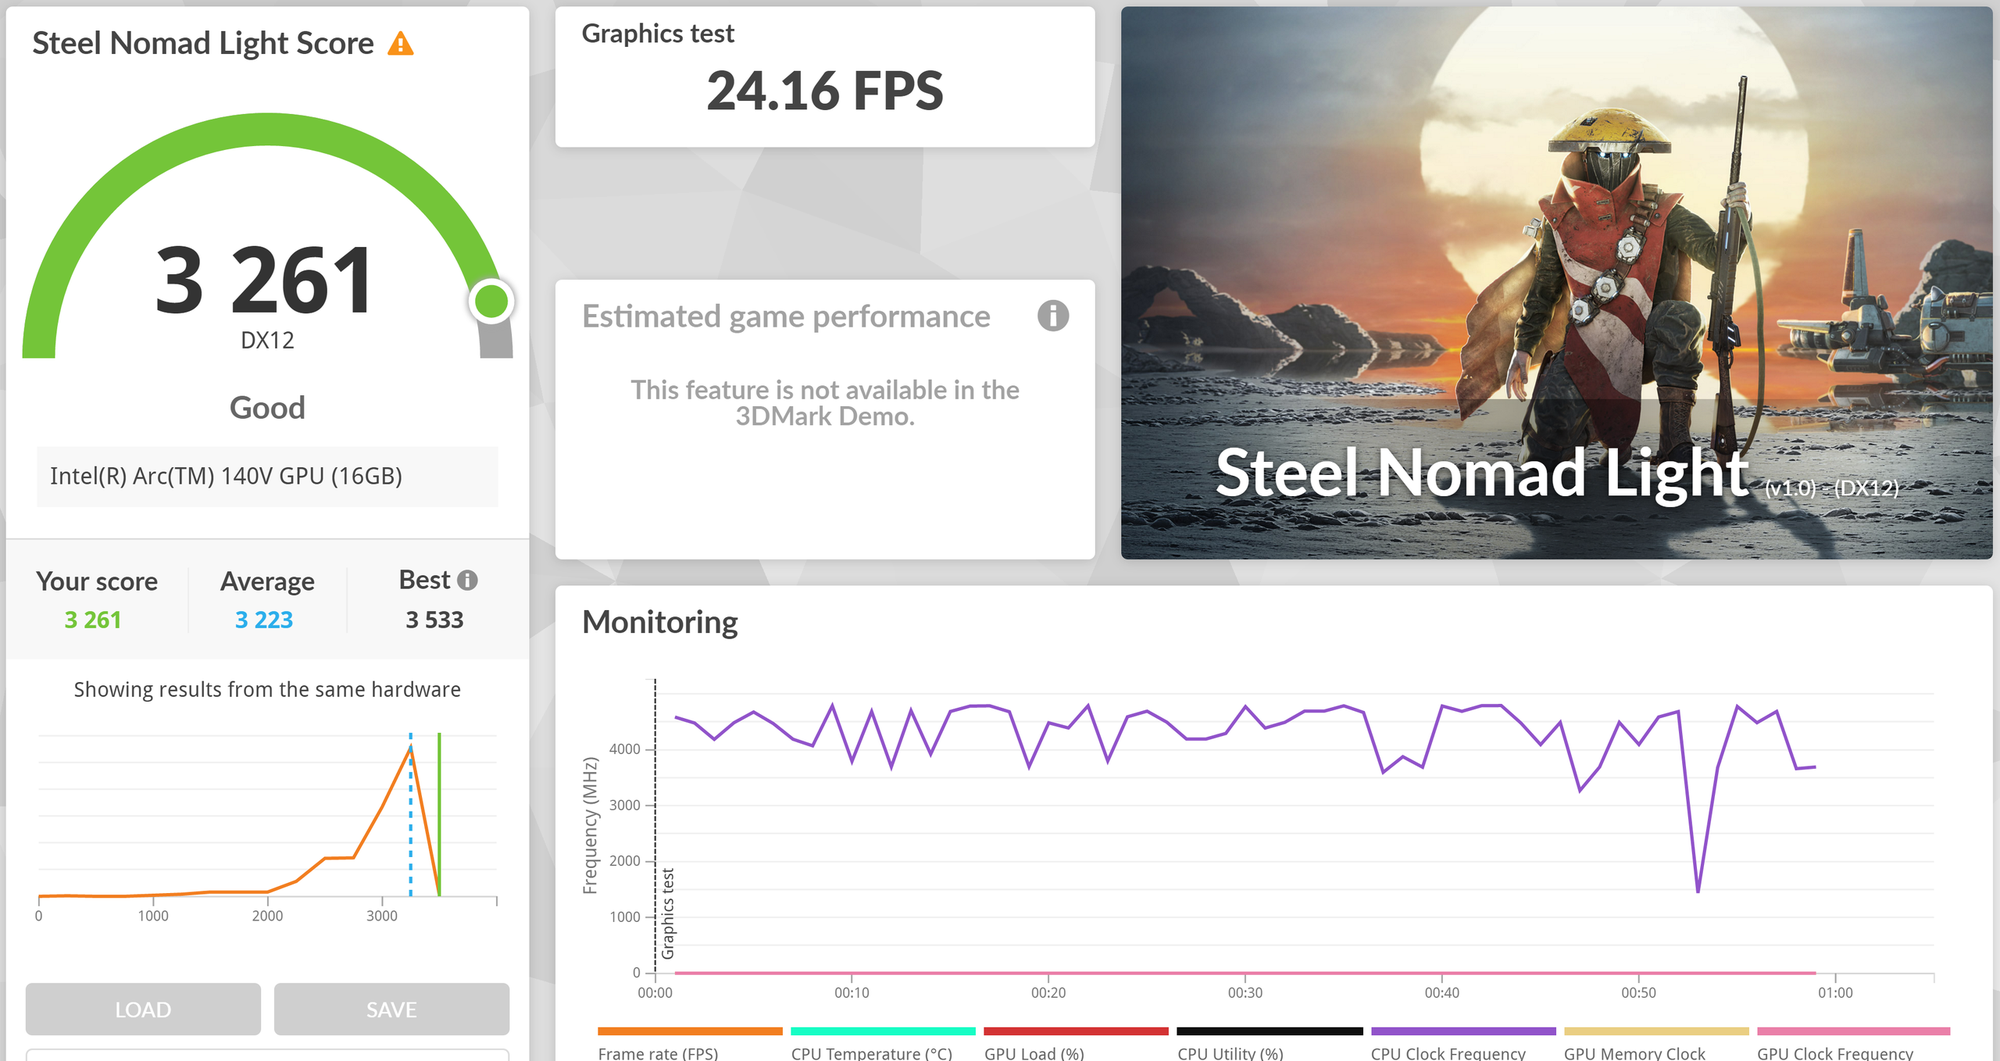The image size is (2000, 1061).
Task: Click the LOAD button
Action: coord(143,1009)
